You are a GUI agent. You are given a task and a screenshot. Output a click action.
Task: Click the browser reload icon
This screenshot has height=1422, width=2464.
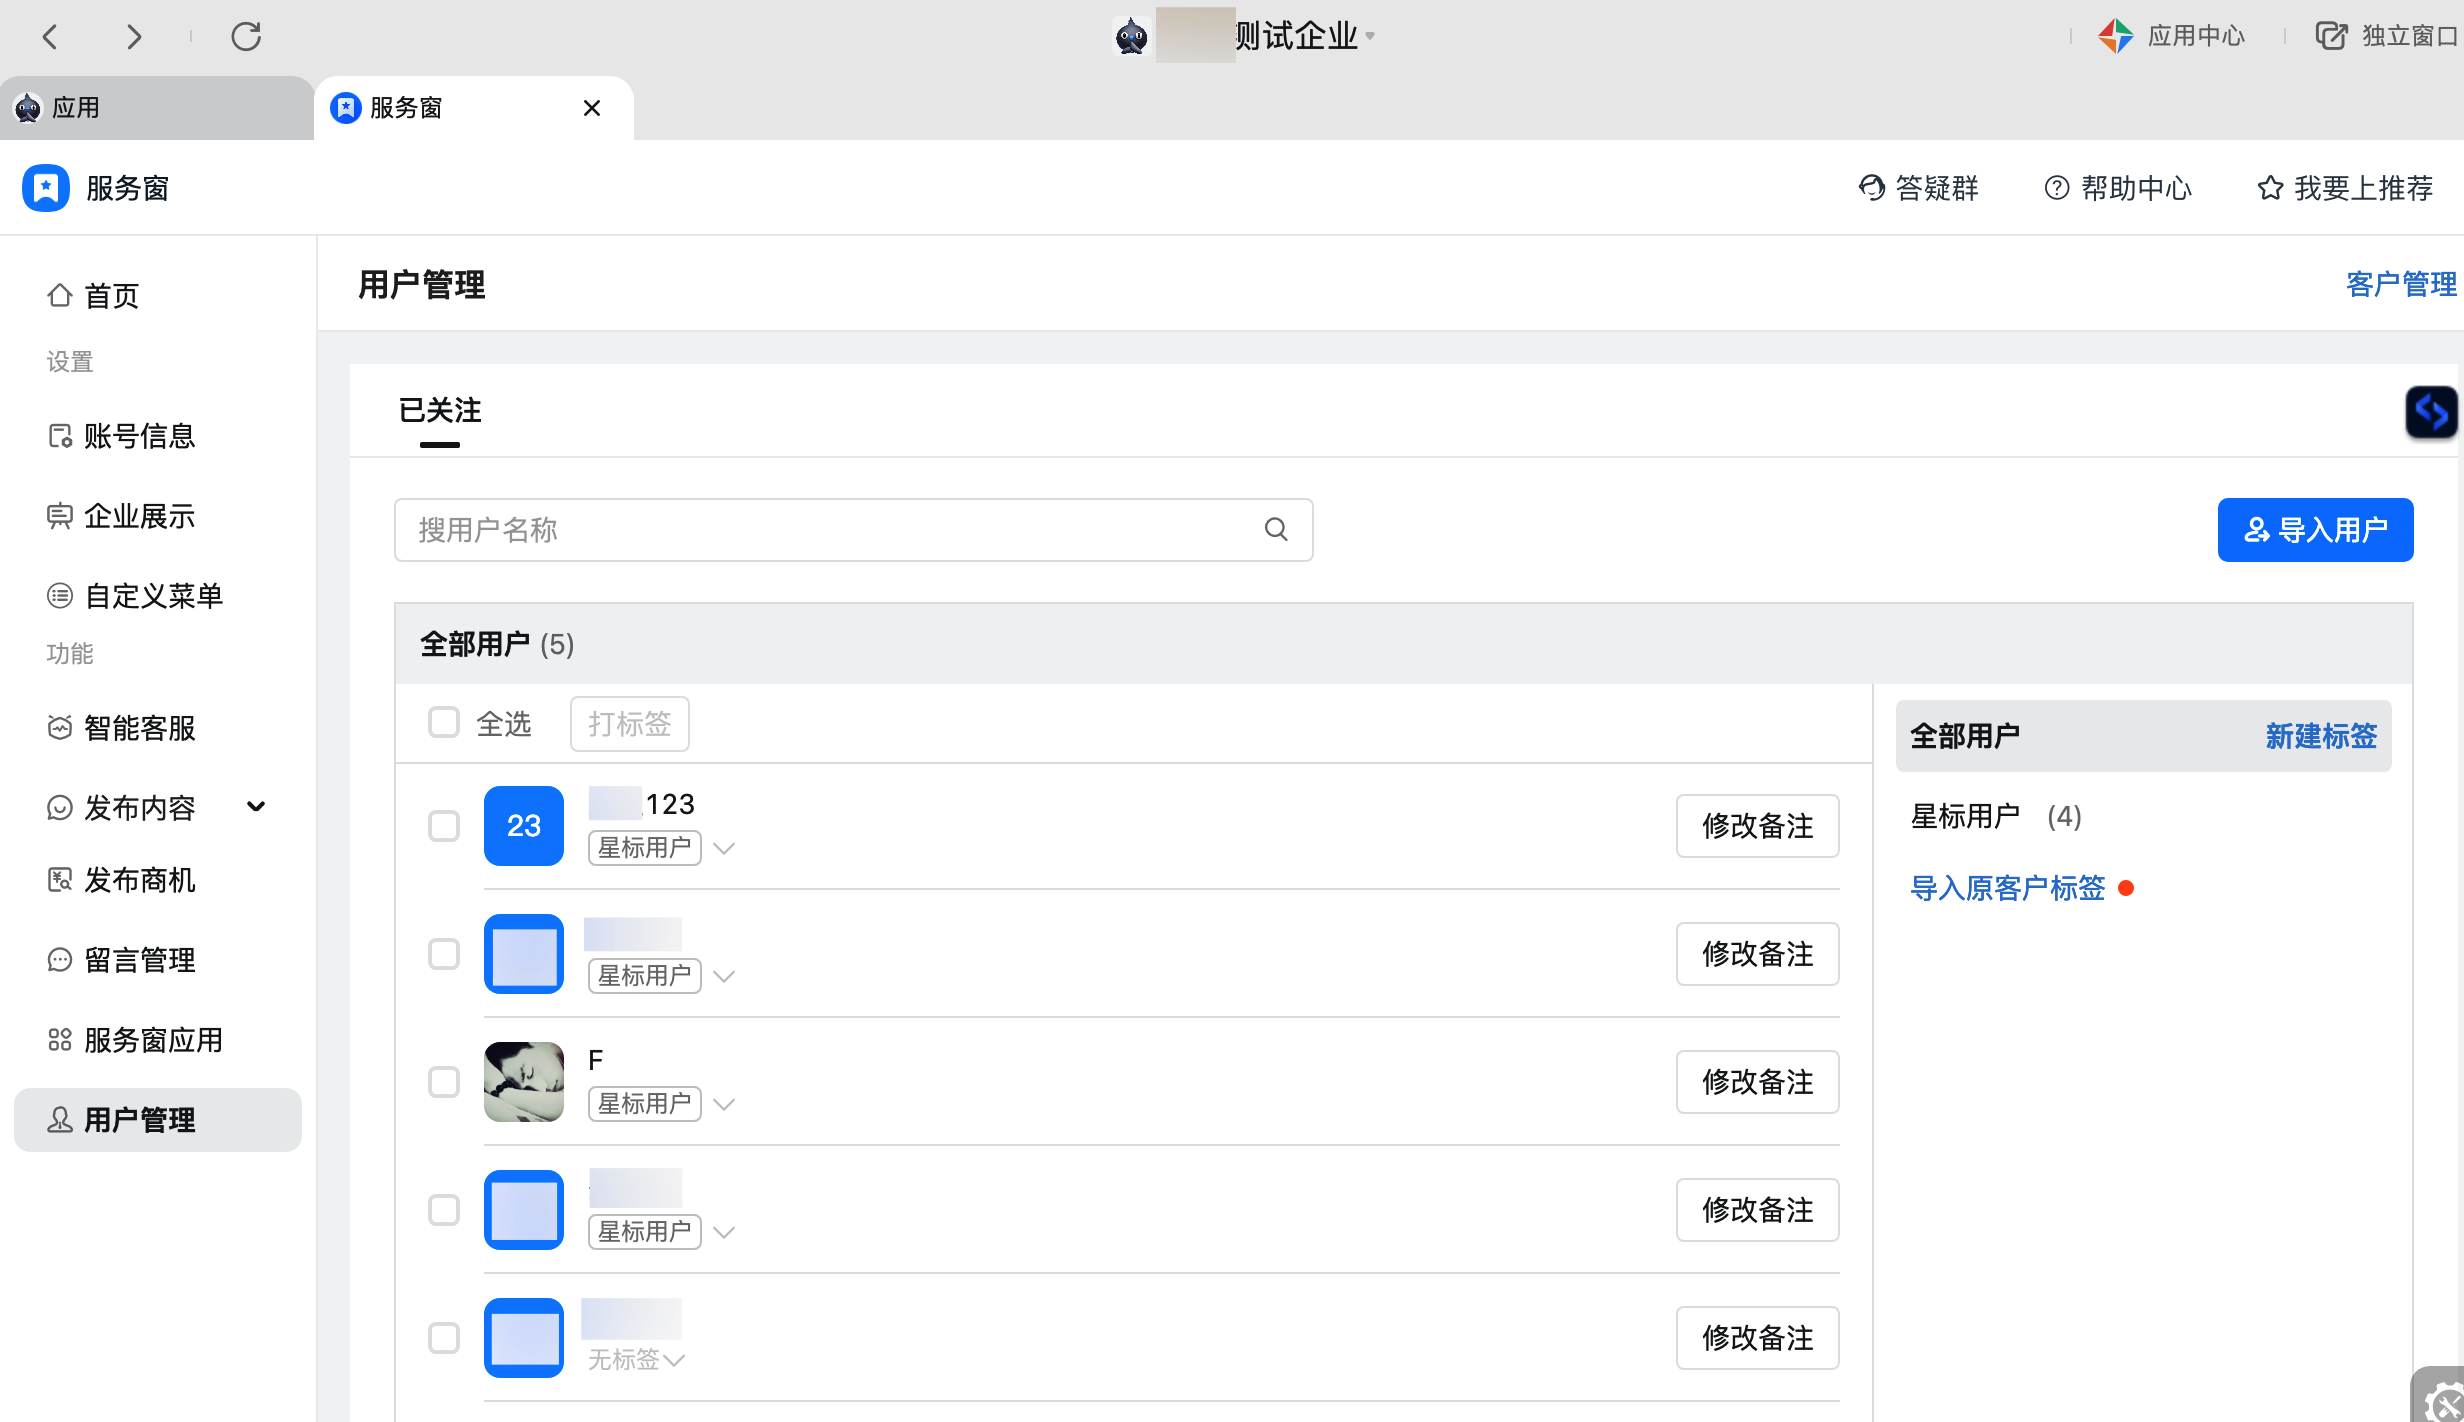pyautogui.click(x=246, y=37)
